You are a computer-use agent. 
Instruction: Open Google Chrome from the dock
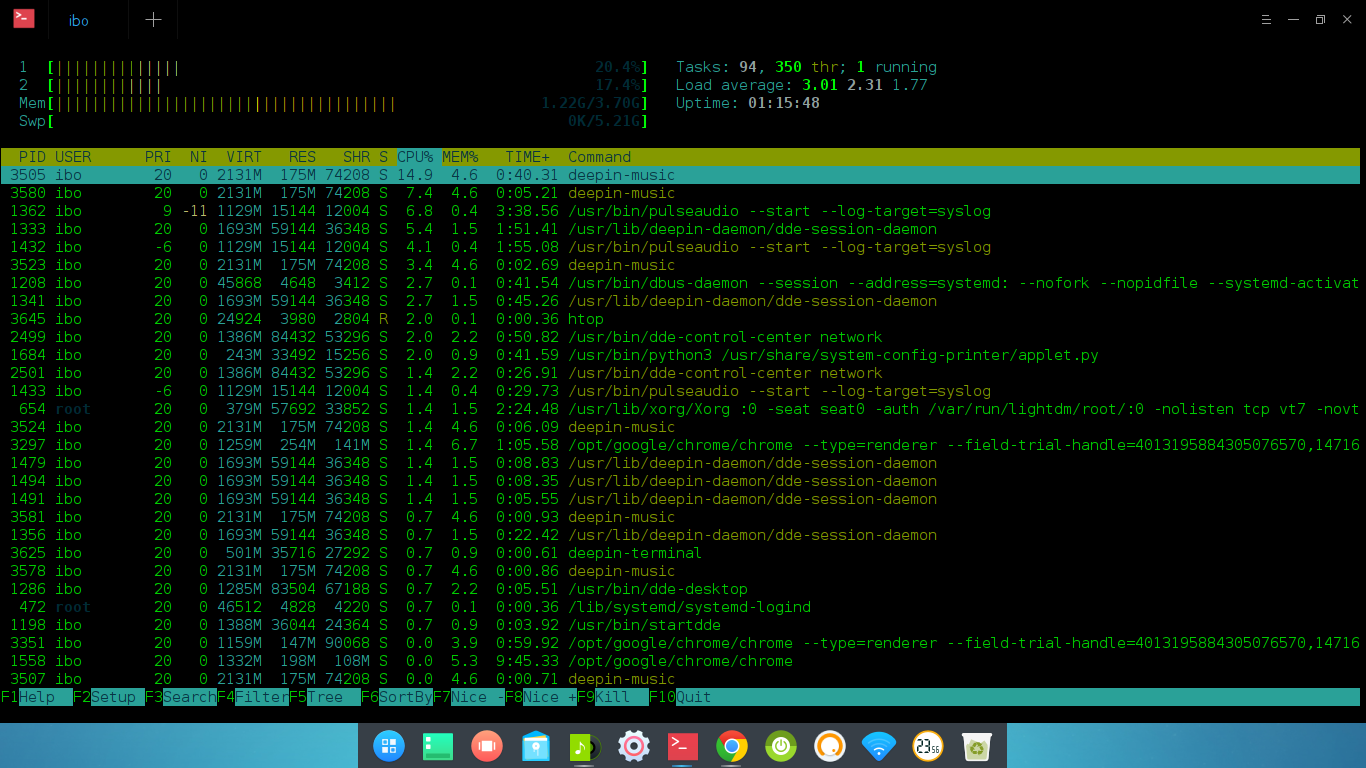pos(732,746)
